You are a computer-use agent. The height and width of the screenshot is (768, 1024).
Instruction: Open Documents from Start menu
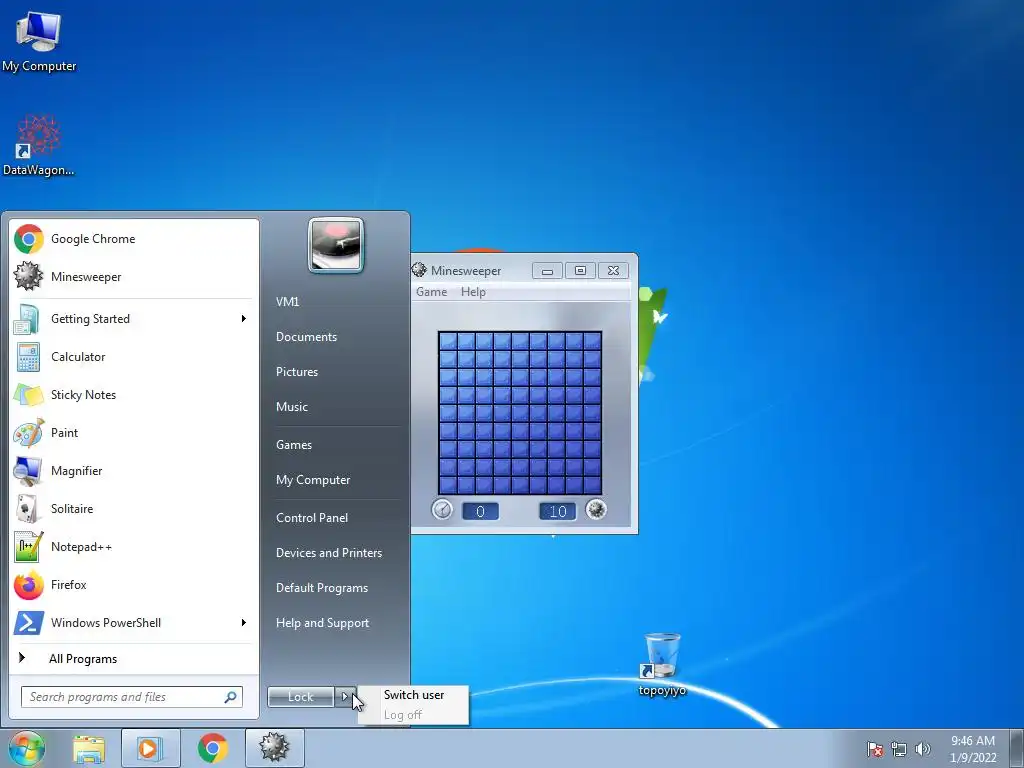click(x=306, y=337)
